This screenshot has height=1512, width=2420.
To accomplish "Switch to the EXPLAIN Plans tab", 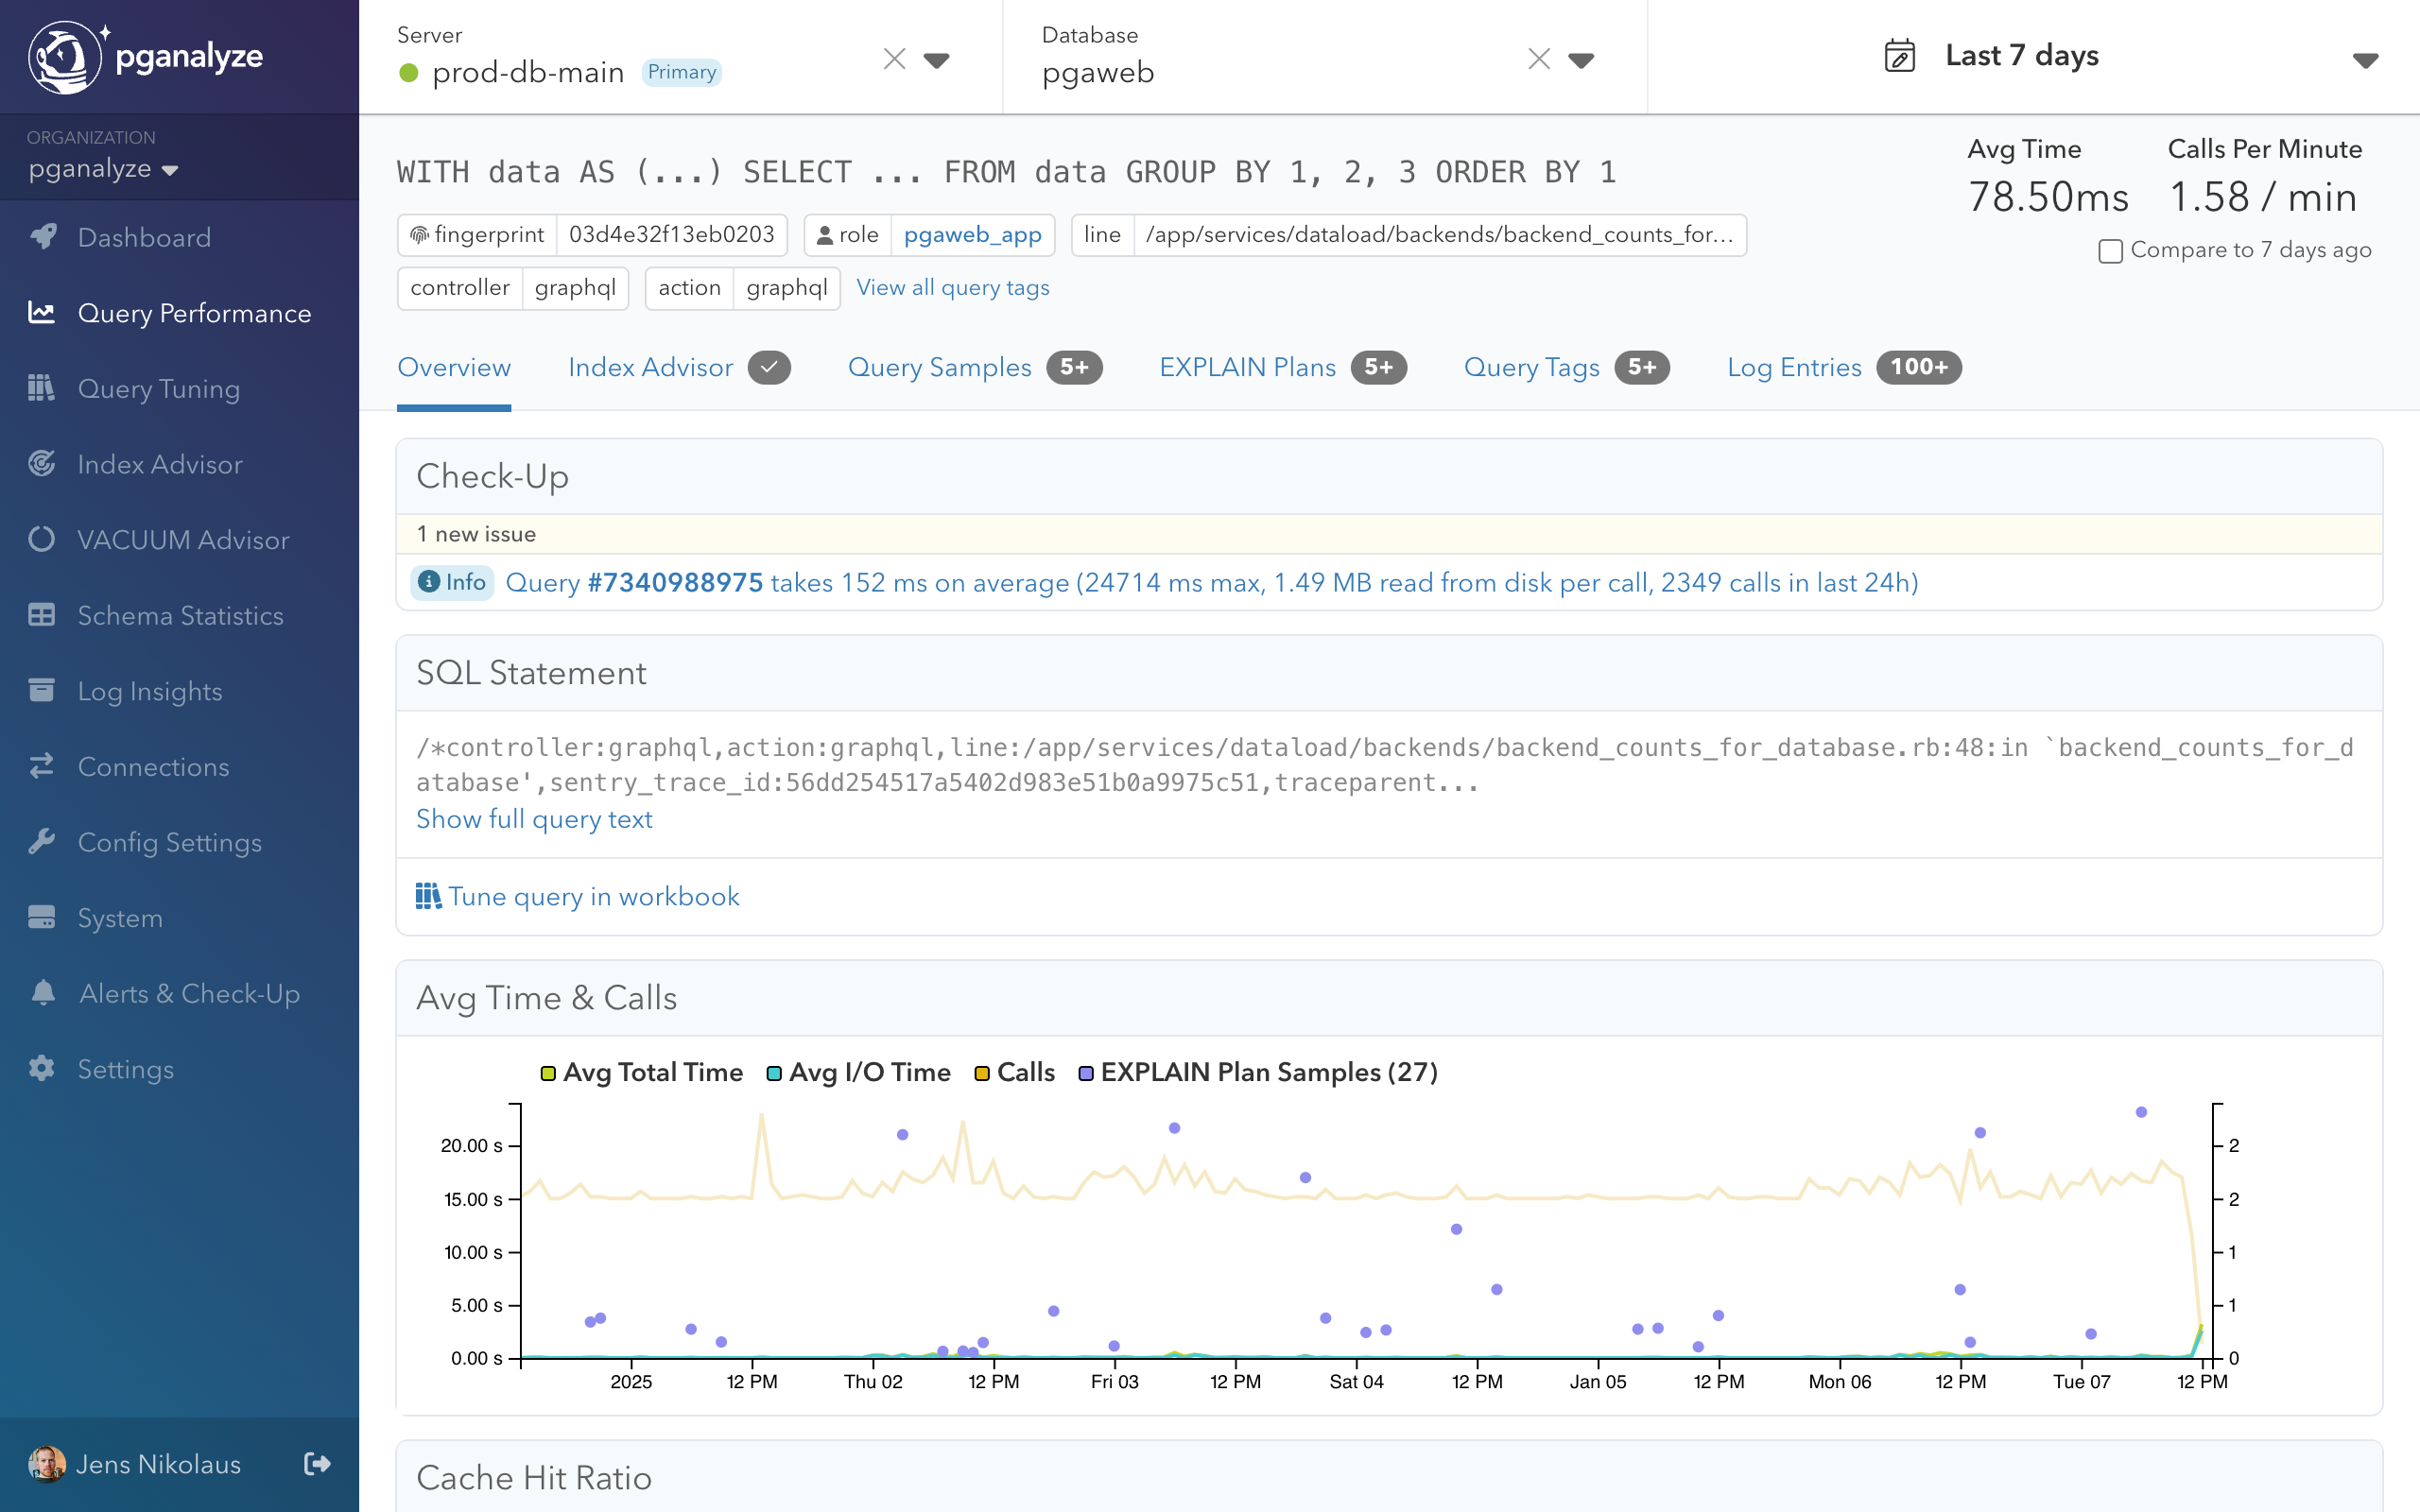I will (x=1247, y=367).
